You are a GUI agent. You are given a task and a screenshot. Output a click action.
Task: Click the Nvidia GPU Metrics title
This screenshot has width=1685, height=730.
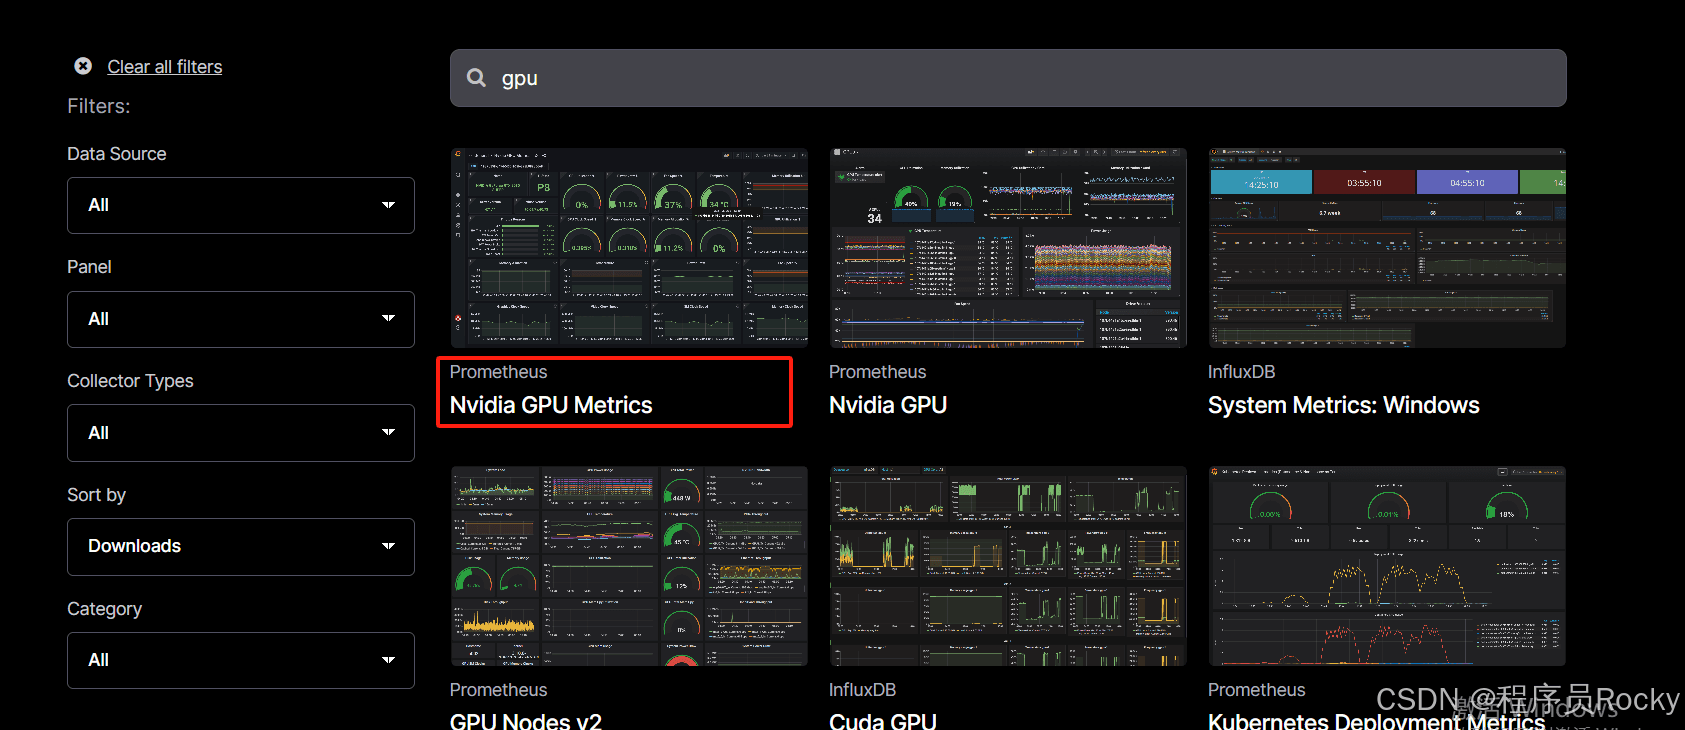tap(551, 405)
